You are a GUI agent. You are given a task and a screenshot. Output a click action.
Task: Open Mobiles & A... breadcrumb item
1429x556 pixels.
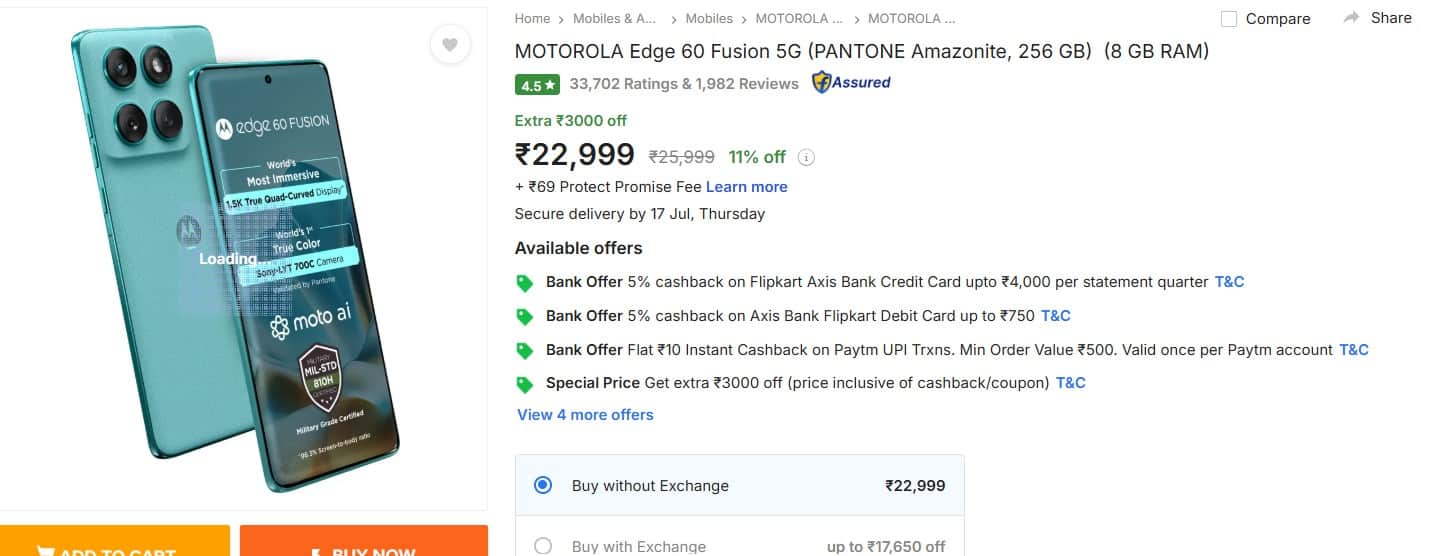[x=617, y=18]
